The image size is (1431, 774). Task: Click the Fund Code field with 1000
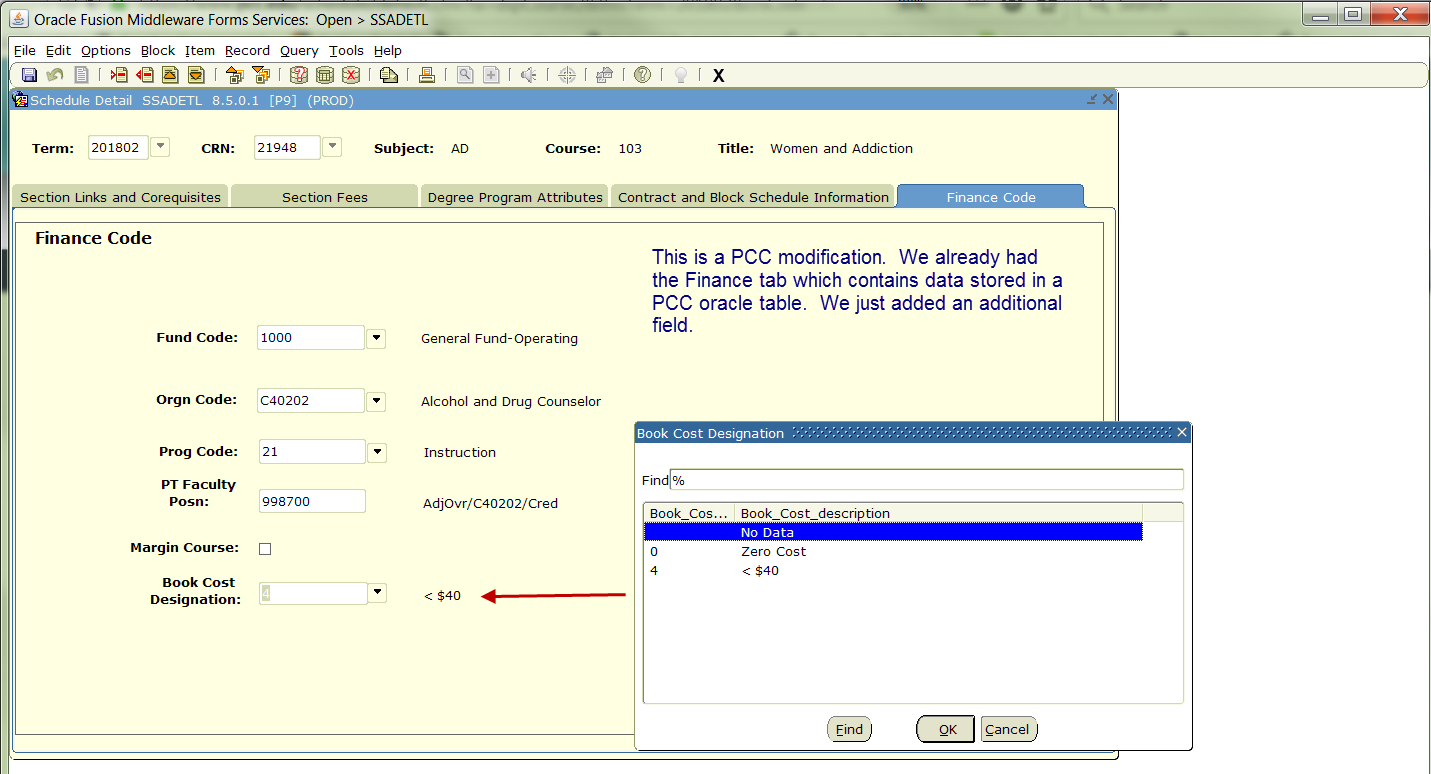(x=311, y=338)
